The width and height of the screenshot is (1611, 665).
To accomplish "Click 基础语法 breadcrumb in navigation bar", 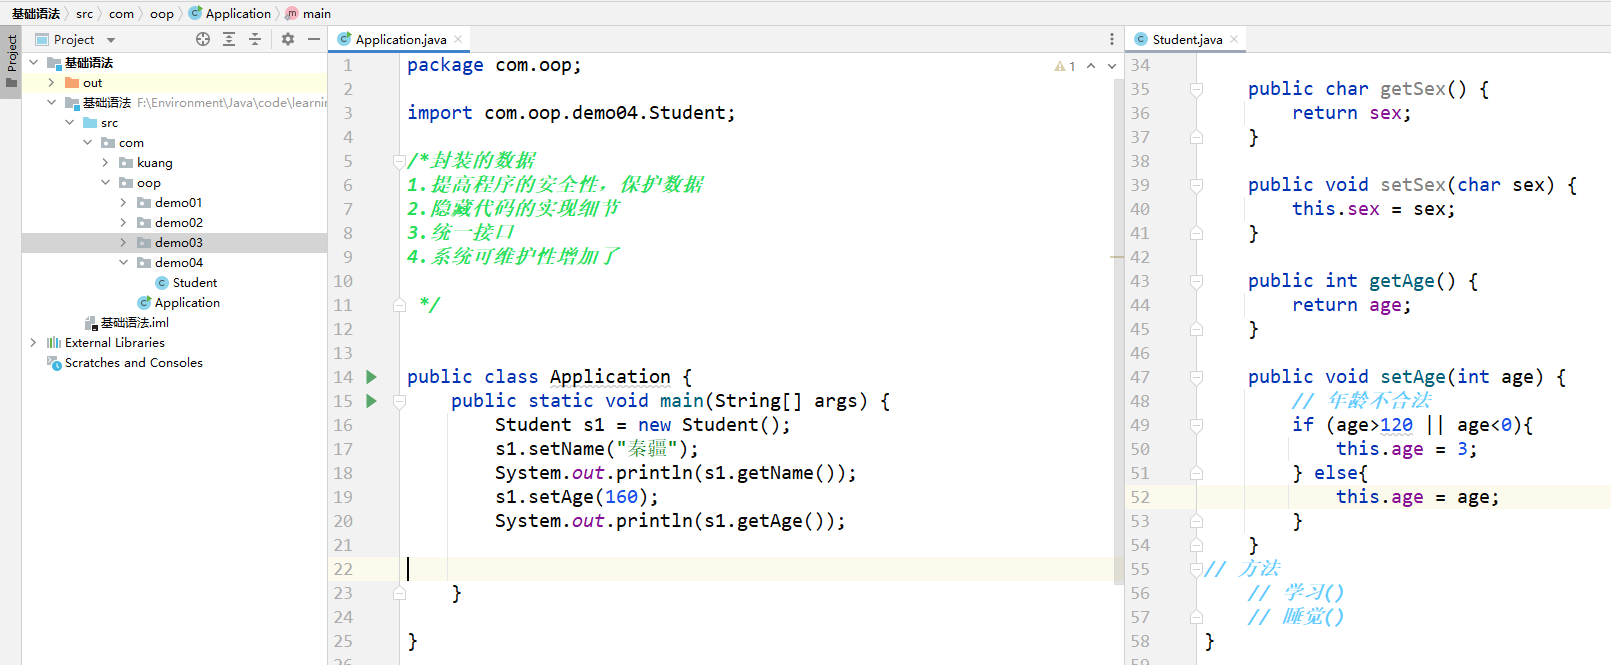I will pyautogui.click(x=36, y=13).
